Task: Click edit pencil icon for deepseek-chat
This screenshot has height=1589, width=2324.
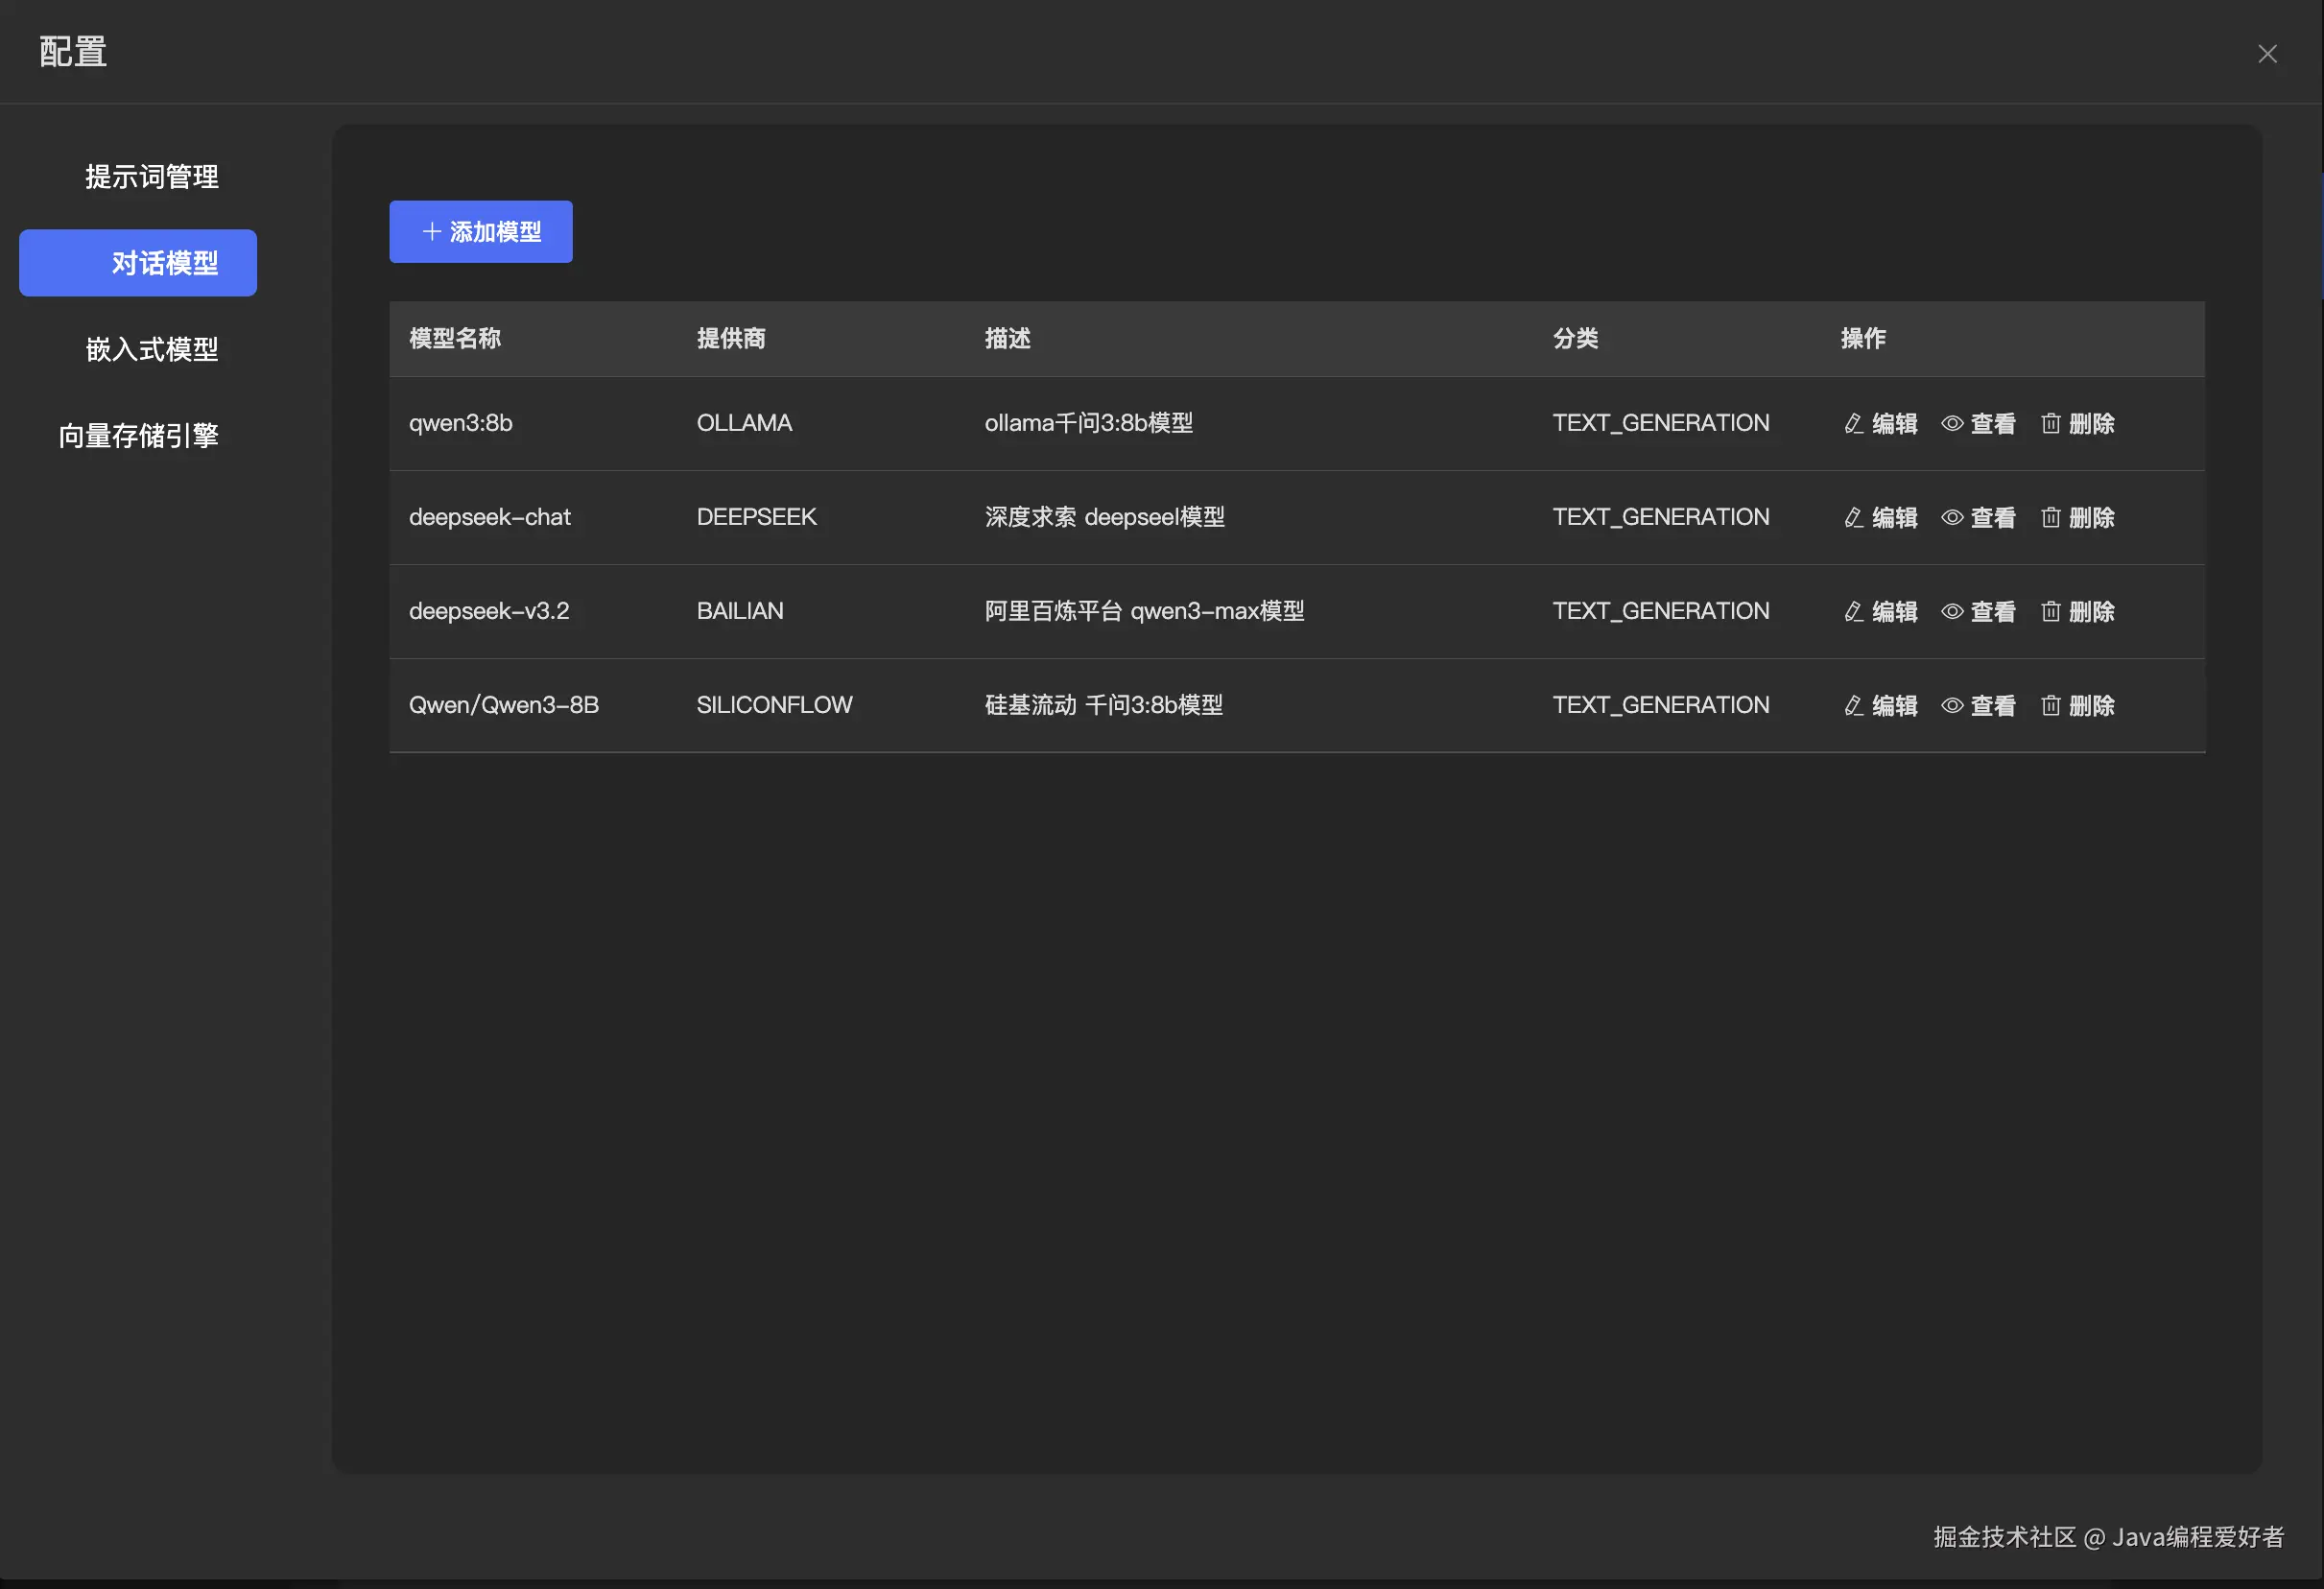Action: [x=1853, y=518]
